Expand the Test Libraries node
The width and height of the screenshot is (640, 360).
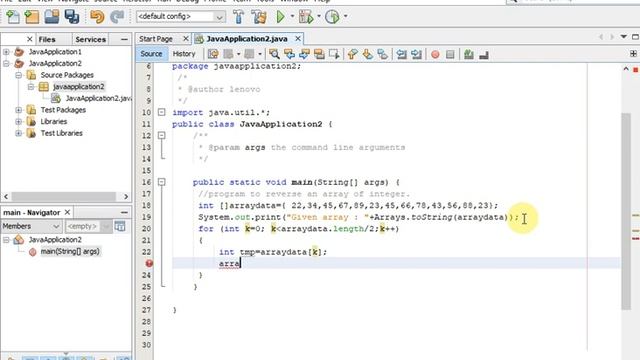[18, 133]
